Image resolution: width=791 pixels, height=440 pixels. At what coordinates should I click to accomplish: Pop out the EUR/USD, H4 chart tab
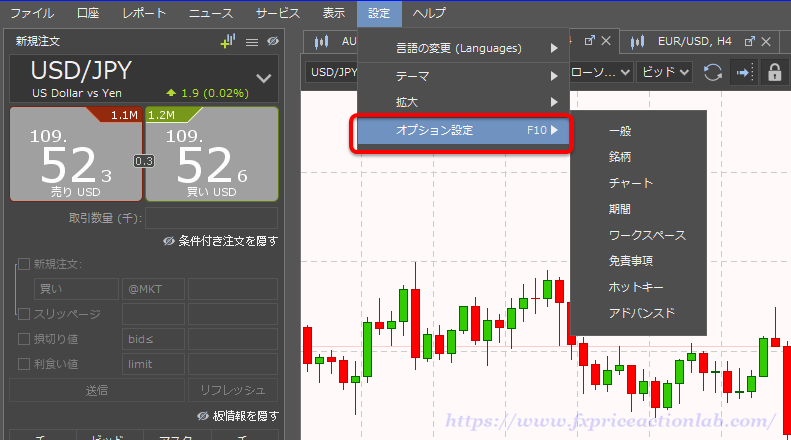[746, 41]
